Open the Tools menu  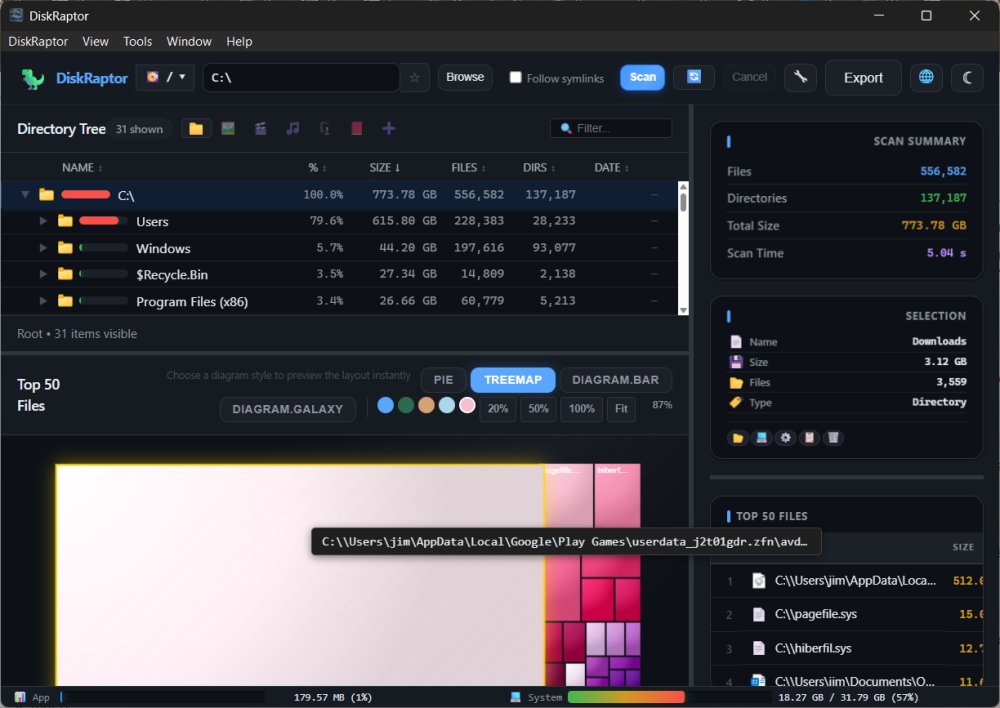click(x=137, y=41)
